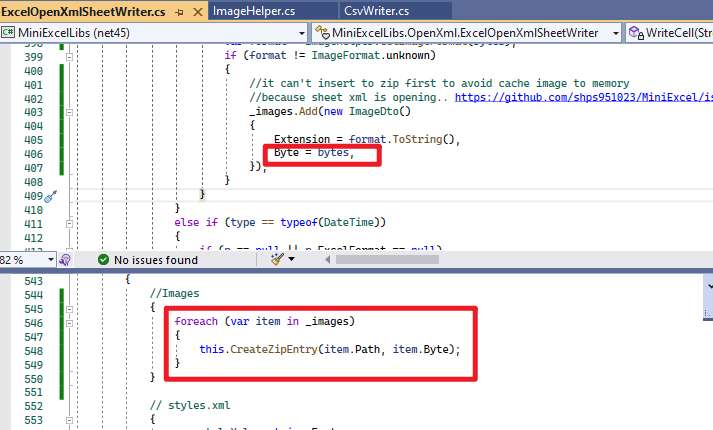Click the C# project icon in navigation bar

pyautogui.click(x=8, y=32)
